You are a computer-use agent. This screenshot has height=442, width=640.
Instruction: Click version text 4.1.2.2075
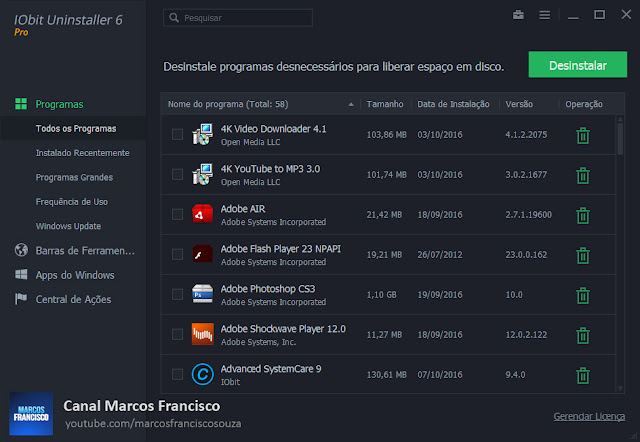click(526, 135)
